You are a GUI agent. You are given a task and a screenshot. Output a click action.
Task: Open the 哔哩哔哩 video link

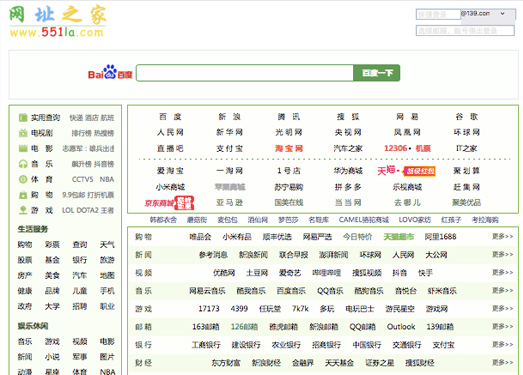tap(326, 273)
